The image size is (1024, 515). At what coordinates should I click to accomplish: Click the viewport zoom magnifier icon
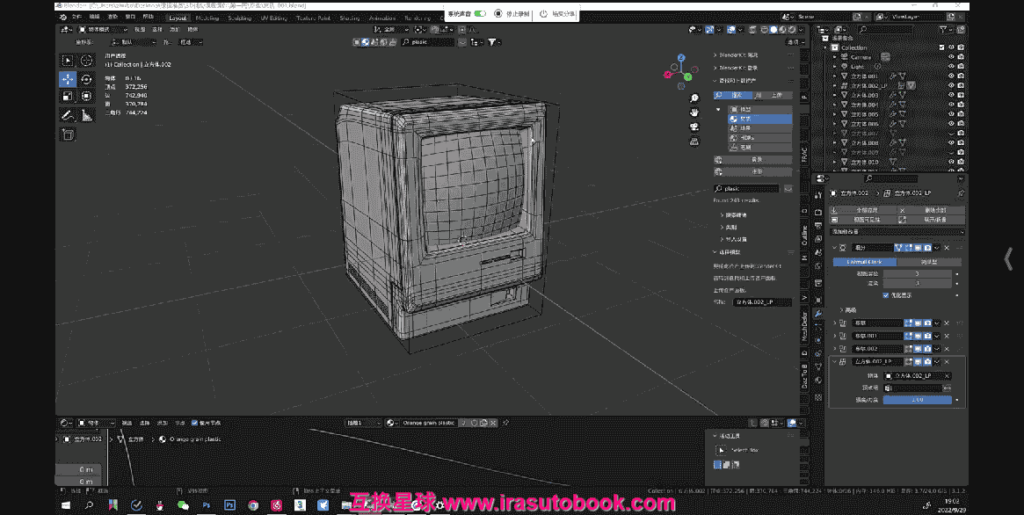[694, 99]
